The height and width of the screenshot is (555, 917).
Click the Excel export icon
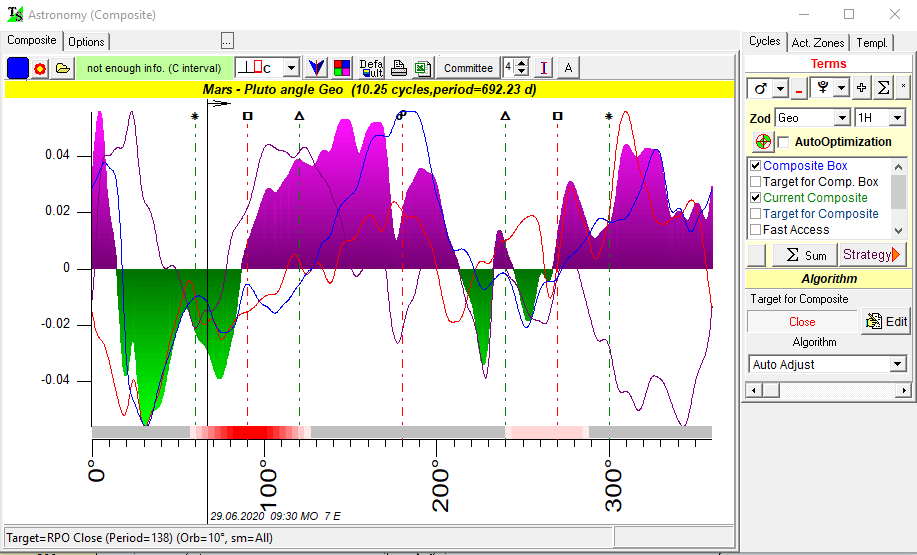[421, 68]
